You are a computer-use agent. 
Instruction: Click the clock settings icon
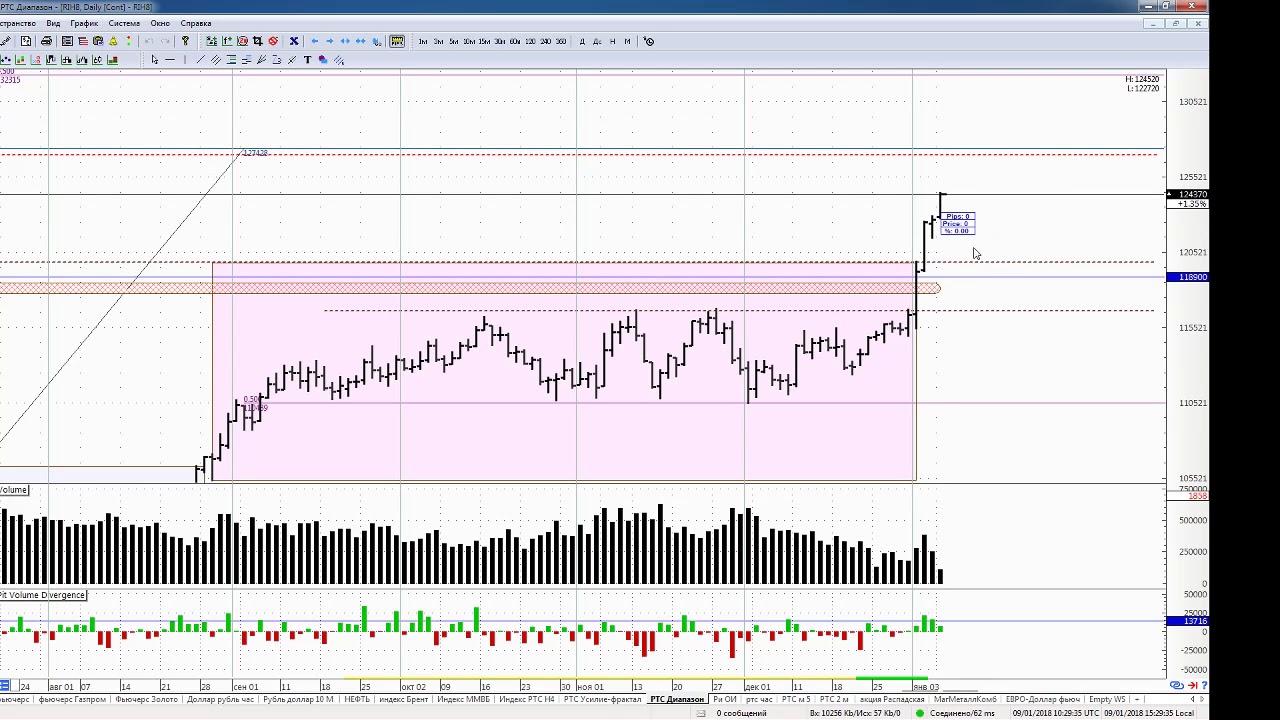[x=649, y=41]
